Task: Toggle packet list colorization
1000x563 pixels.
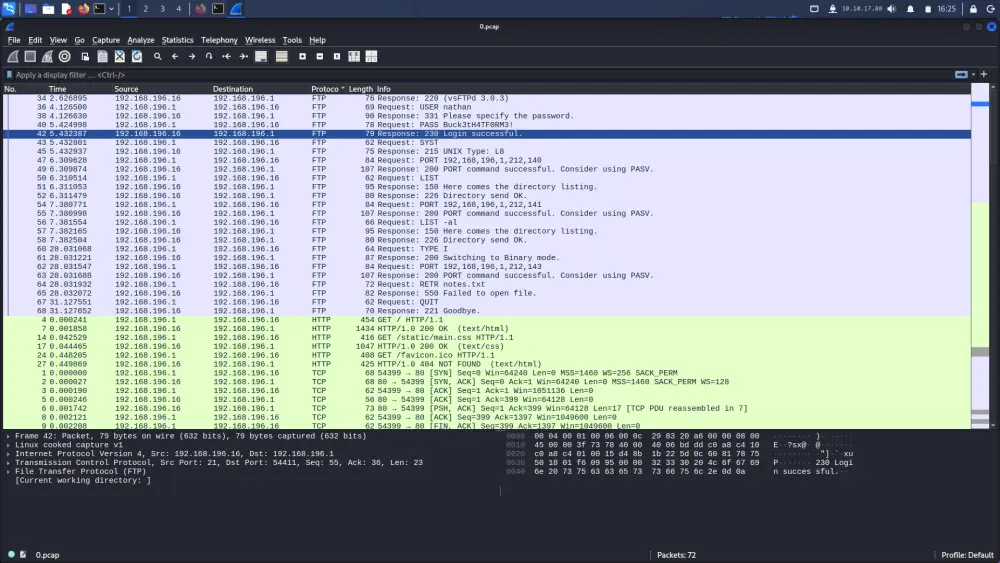Action: (281, 57)
